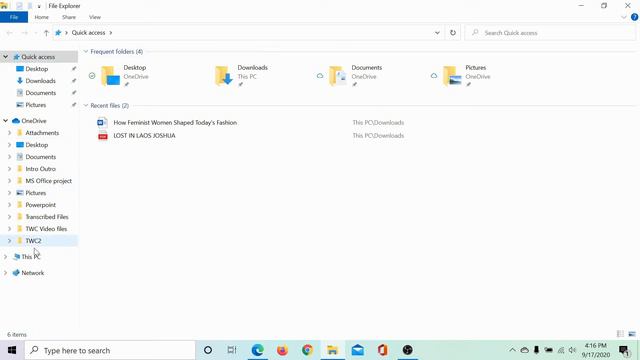Switch to Details view layout icon
The image size is (640, 360).
pos(620,334)
